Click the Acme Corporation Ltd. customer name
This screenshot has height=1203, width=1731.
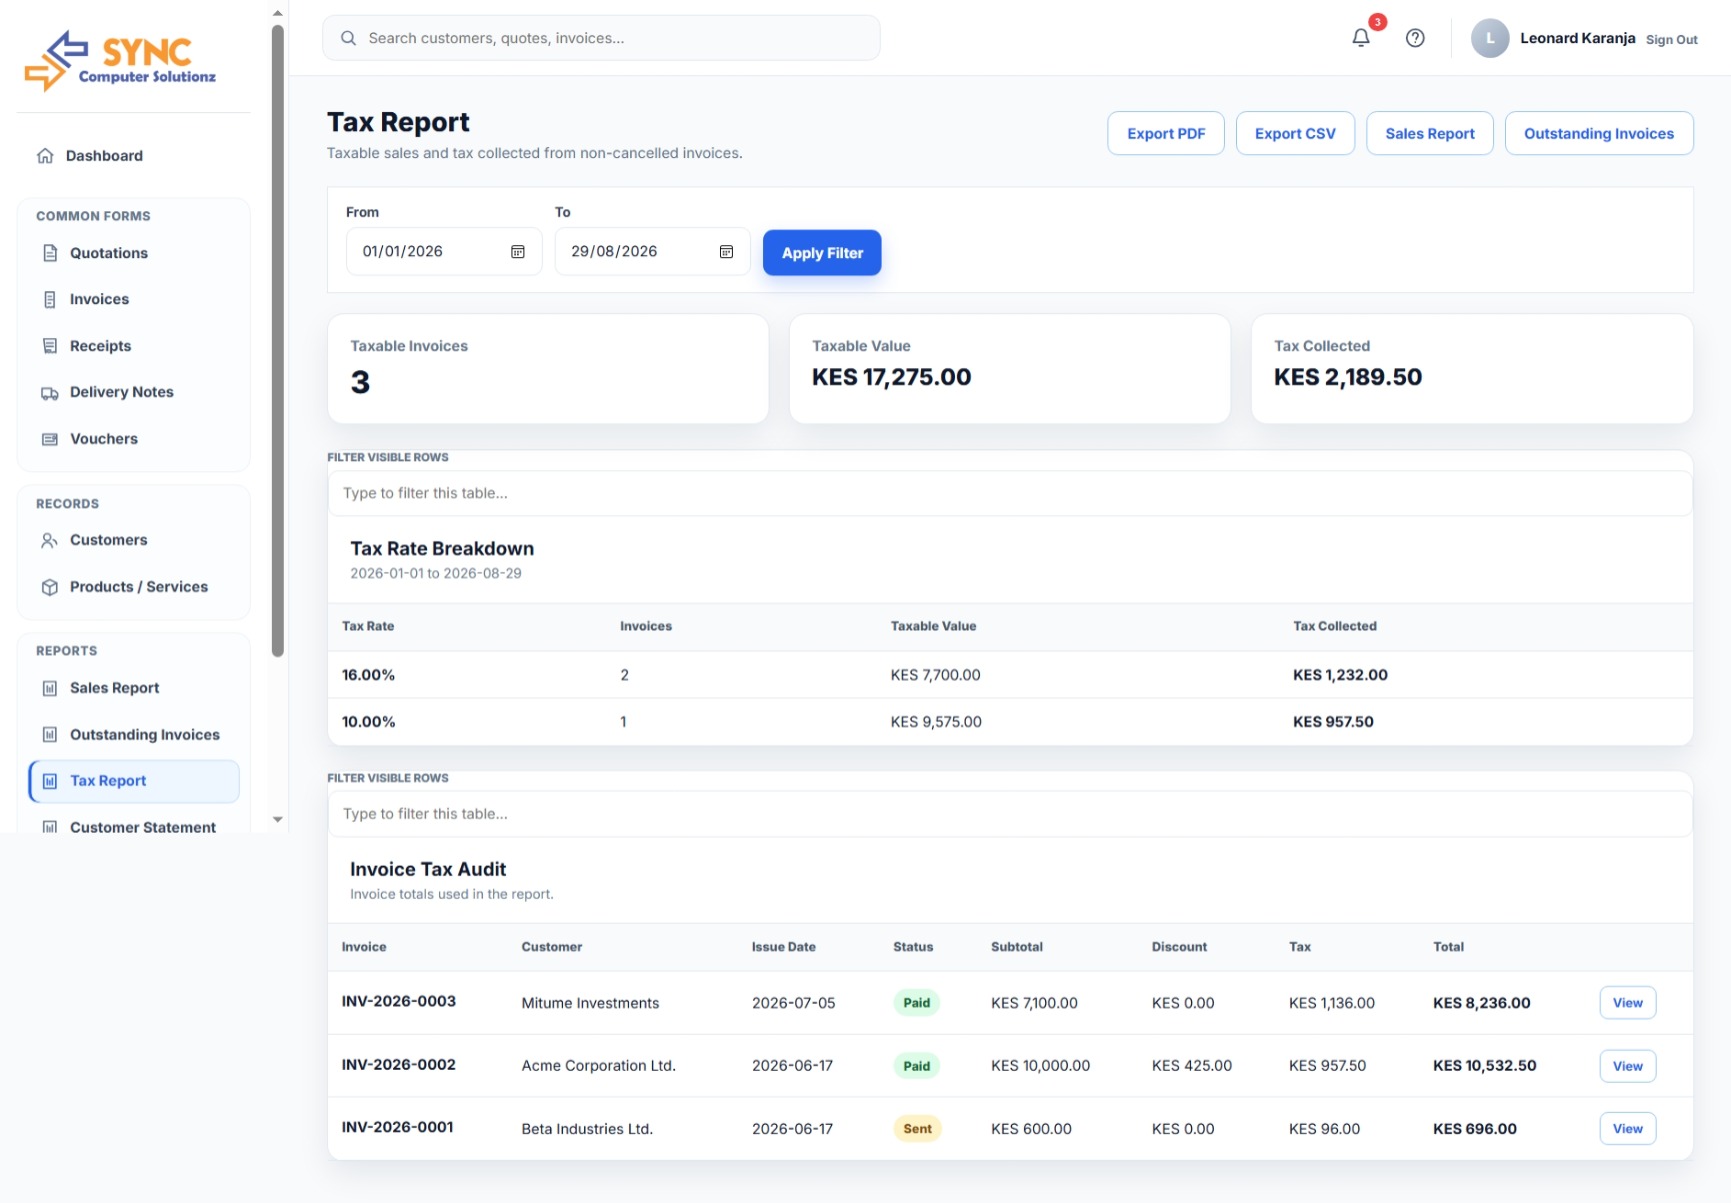point(599,1066)
